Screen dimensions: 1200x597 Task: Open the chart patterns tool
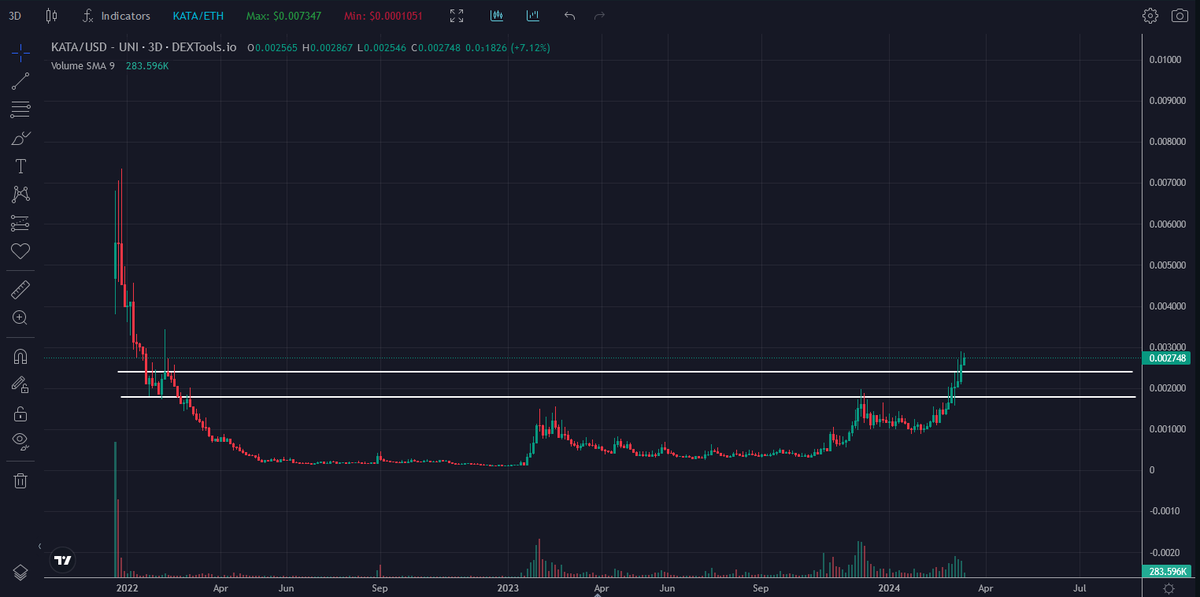point(20,194)
